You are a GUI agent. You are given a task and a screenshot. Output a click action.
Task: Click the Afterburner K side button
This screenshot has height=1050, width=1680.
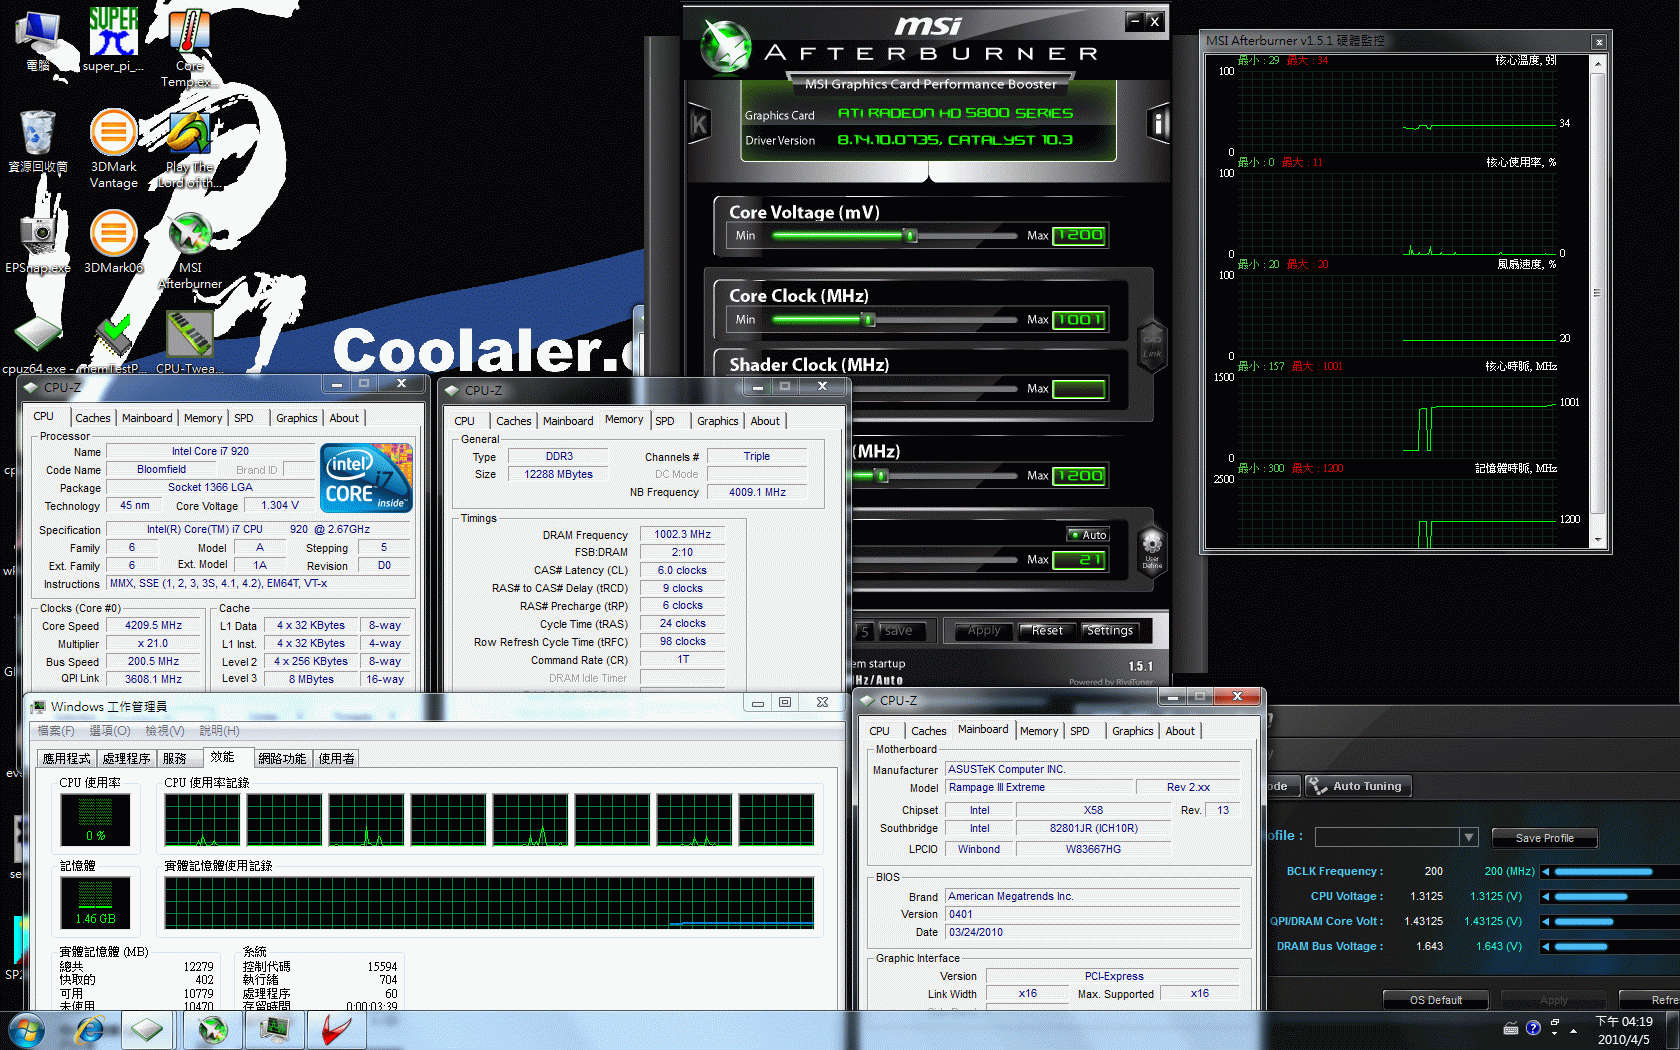[699, 124]
